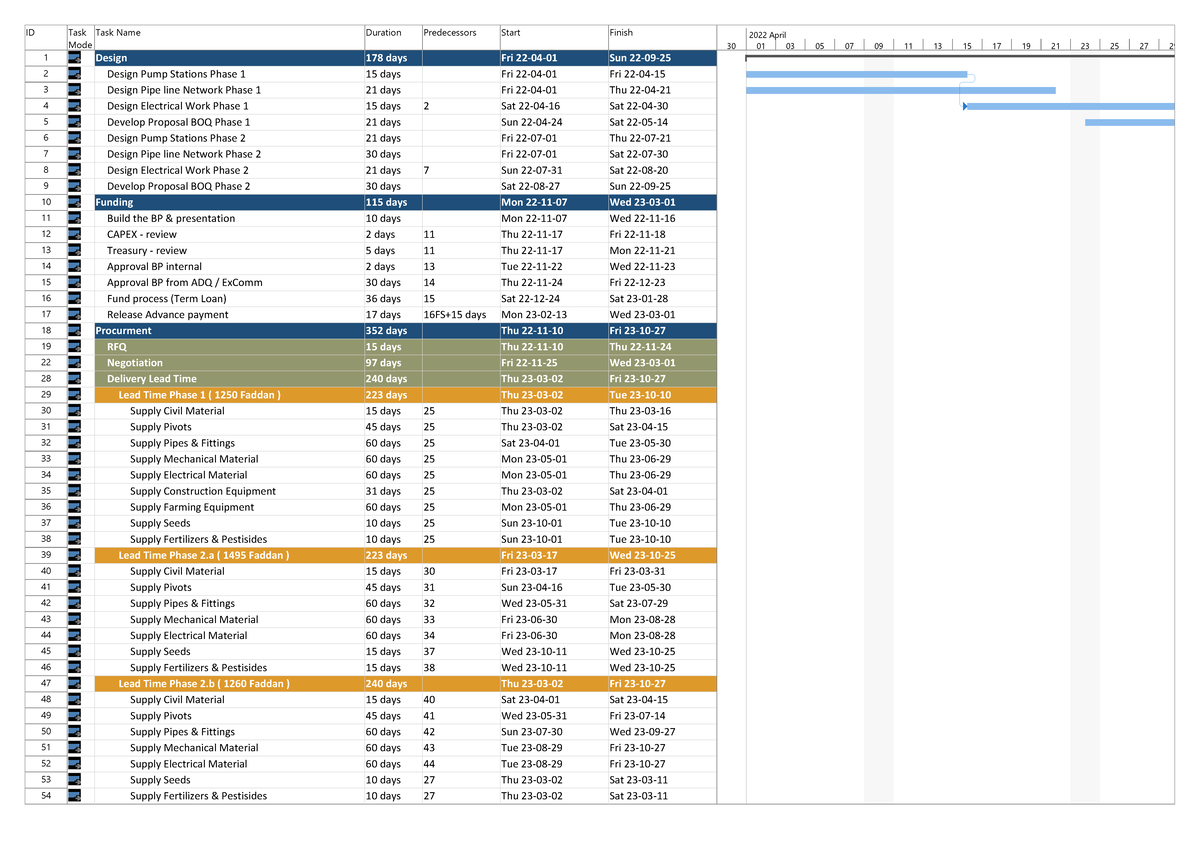Click the Task Mode icon beside Fund process (Term Loan)
Viewport: 1200px width, 841px height.
pos(74,298)
